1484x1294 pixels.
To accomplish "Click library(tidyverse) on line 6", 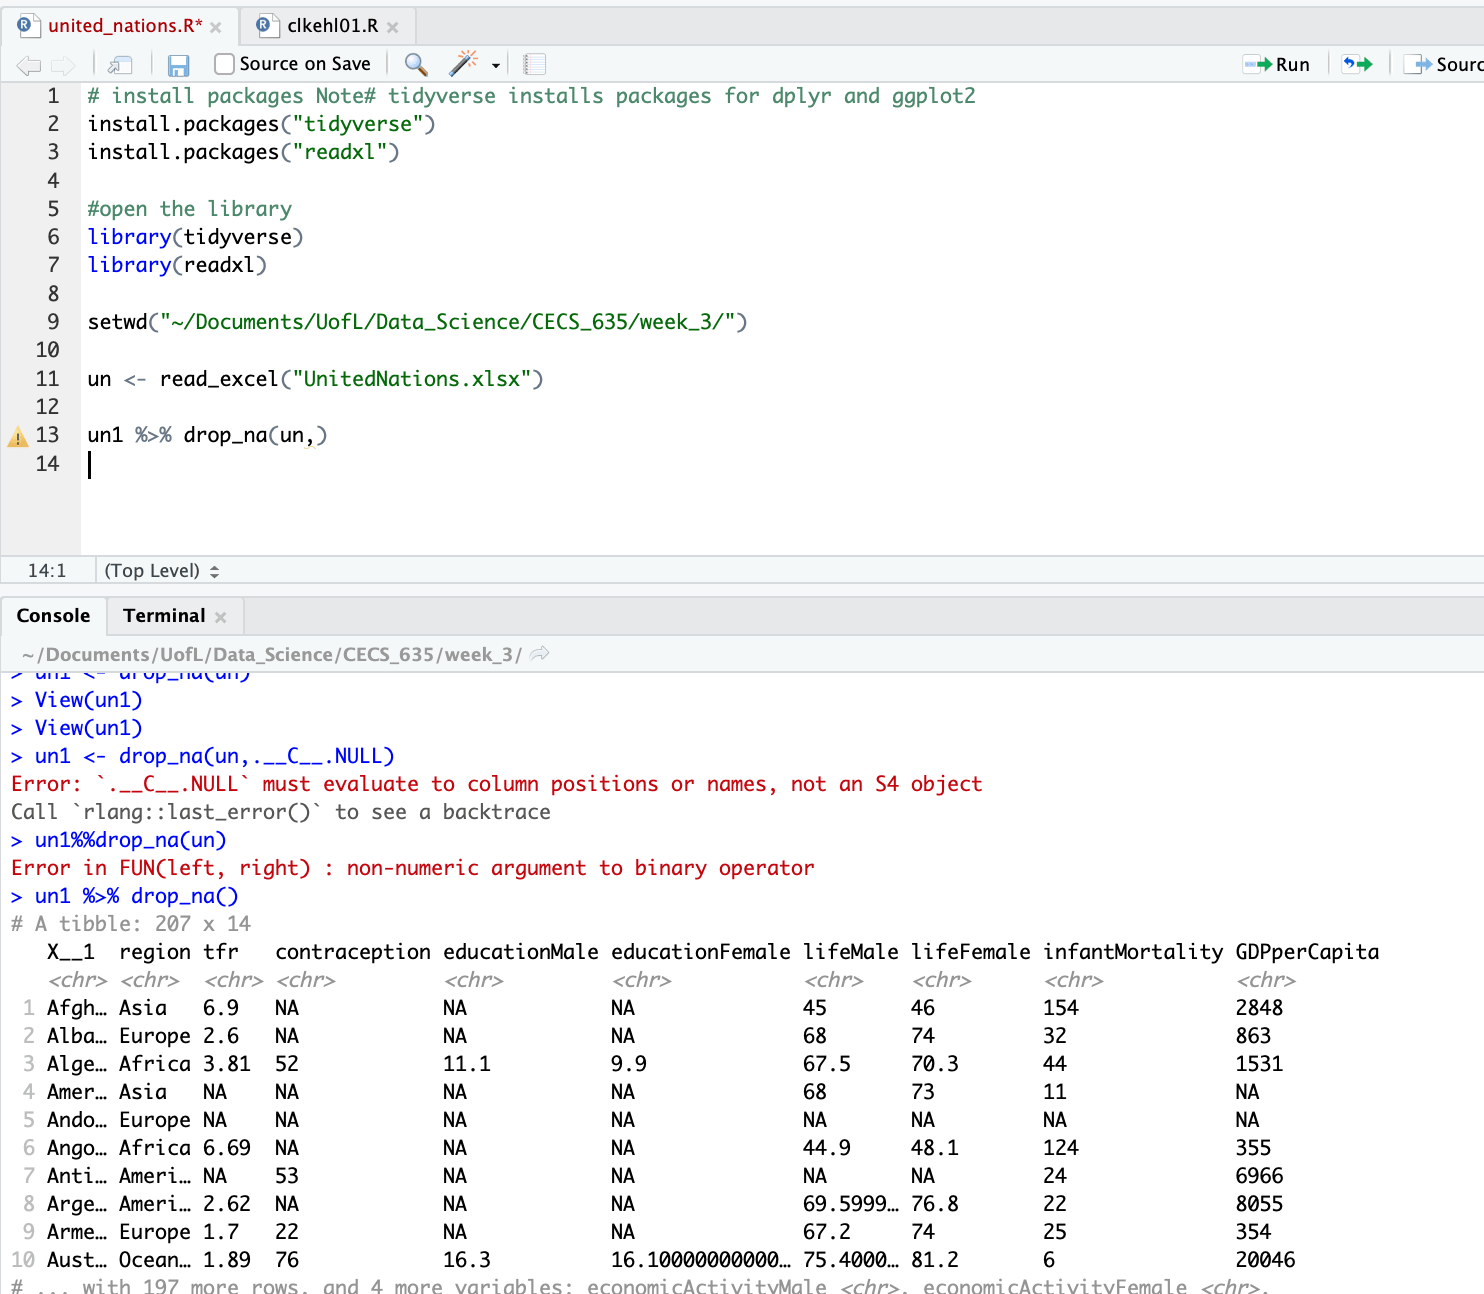I will [195, 237].
